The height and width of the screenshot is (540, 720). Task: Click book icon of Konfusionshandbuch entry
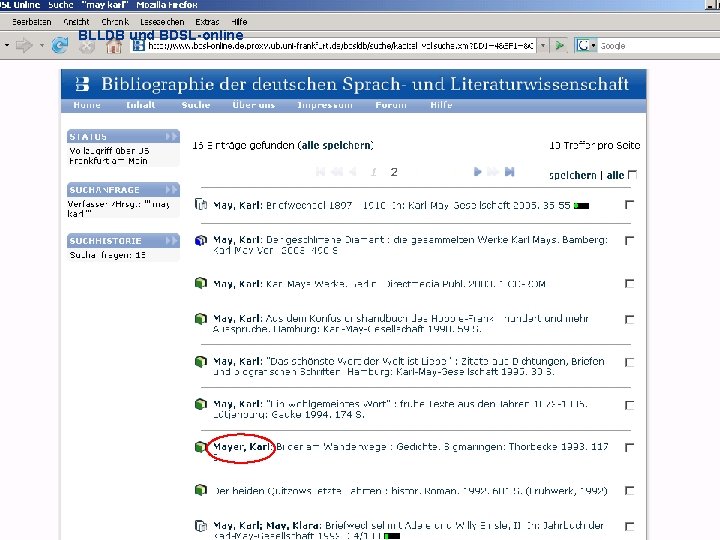[x=201, y=319]
